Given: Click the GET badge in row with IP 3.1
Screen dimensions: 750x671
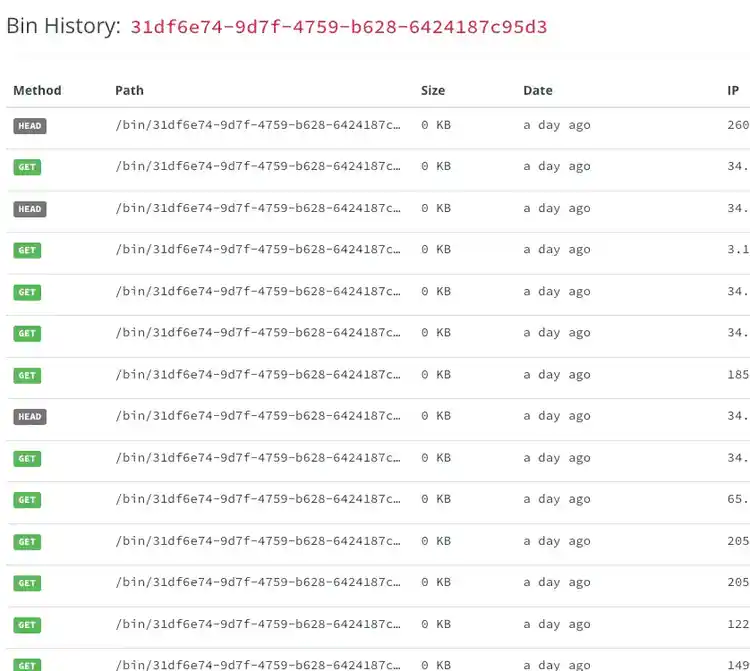Looking at the screenshot, I should coord(27,250).
